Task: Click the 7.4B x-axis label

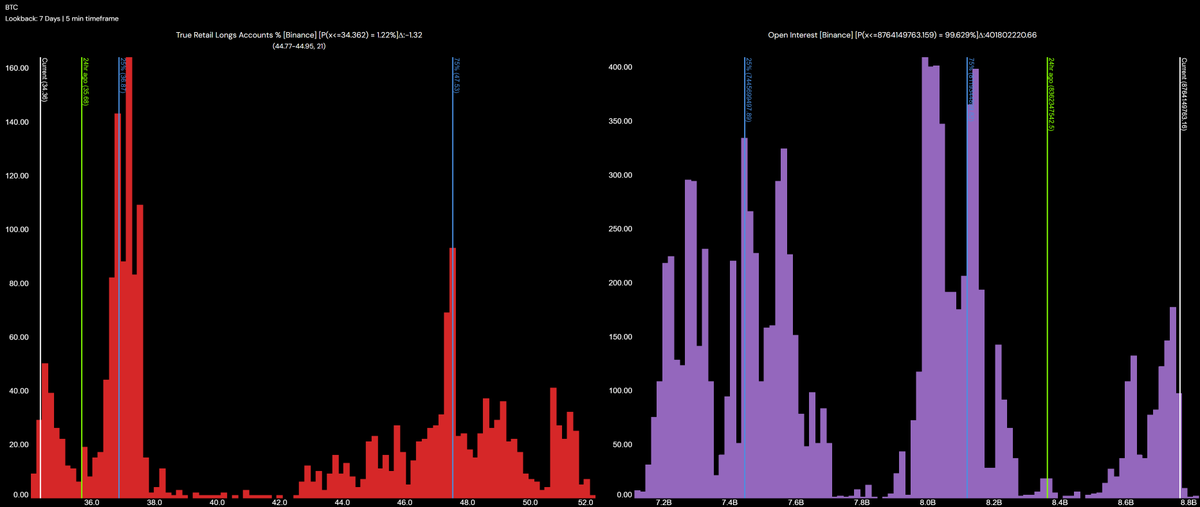Action: [730, 503]
